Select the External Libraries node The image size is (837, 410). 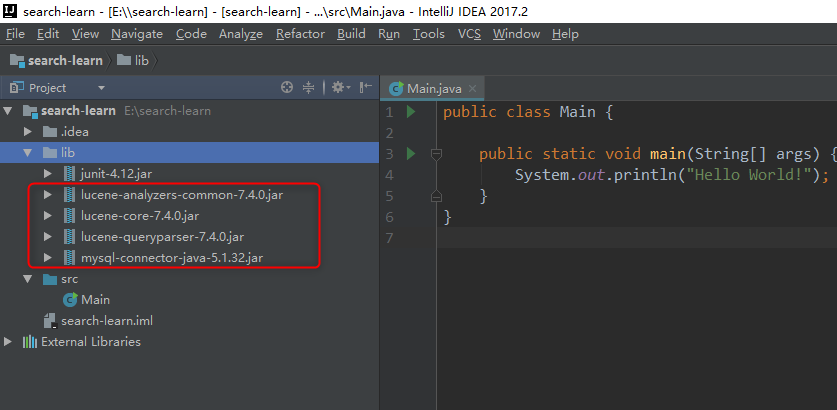pos(91,342)
